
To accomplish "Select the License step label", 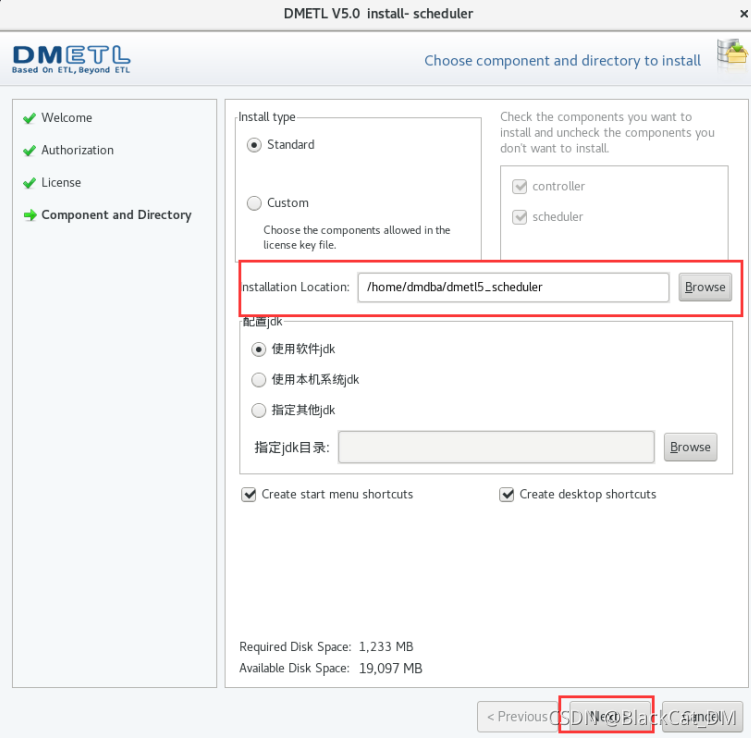I will [x=61, y=183].
